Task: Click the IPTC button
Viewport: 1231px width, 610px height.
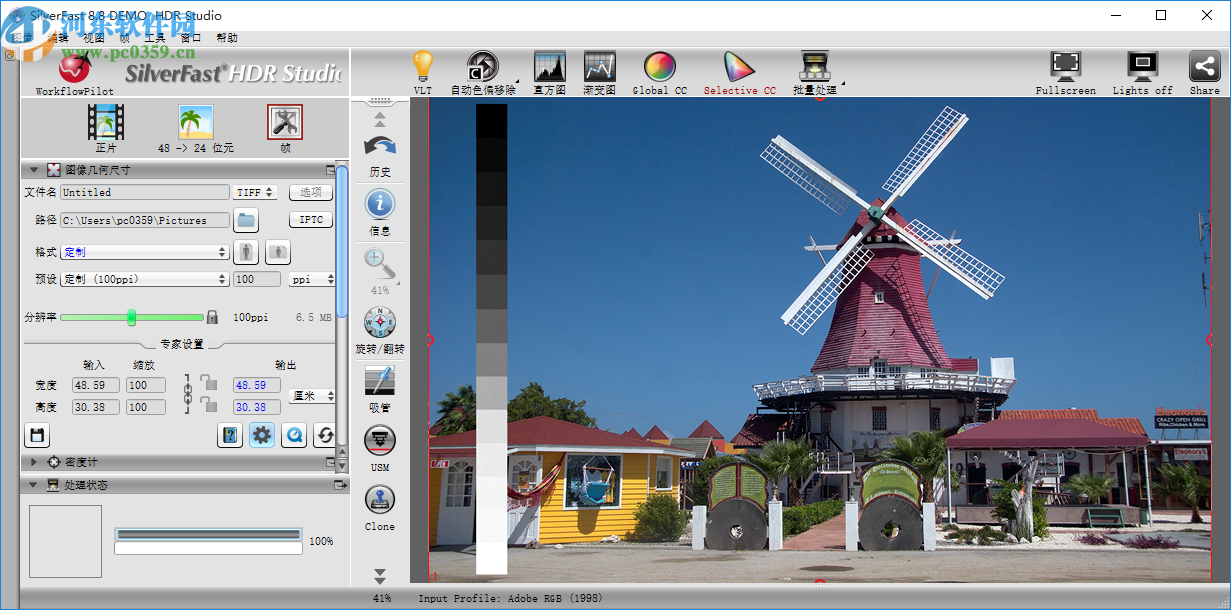Action: 310,219
